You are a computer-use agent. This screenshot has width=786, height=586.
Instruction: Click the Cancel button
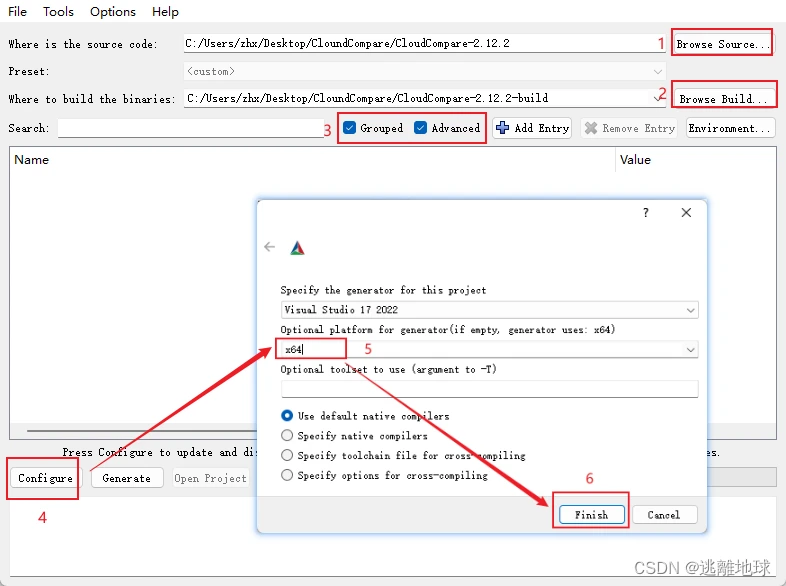point(664,515)
